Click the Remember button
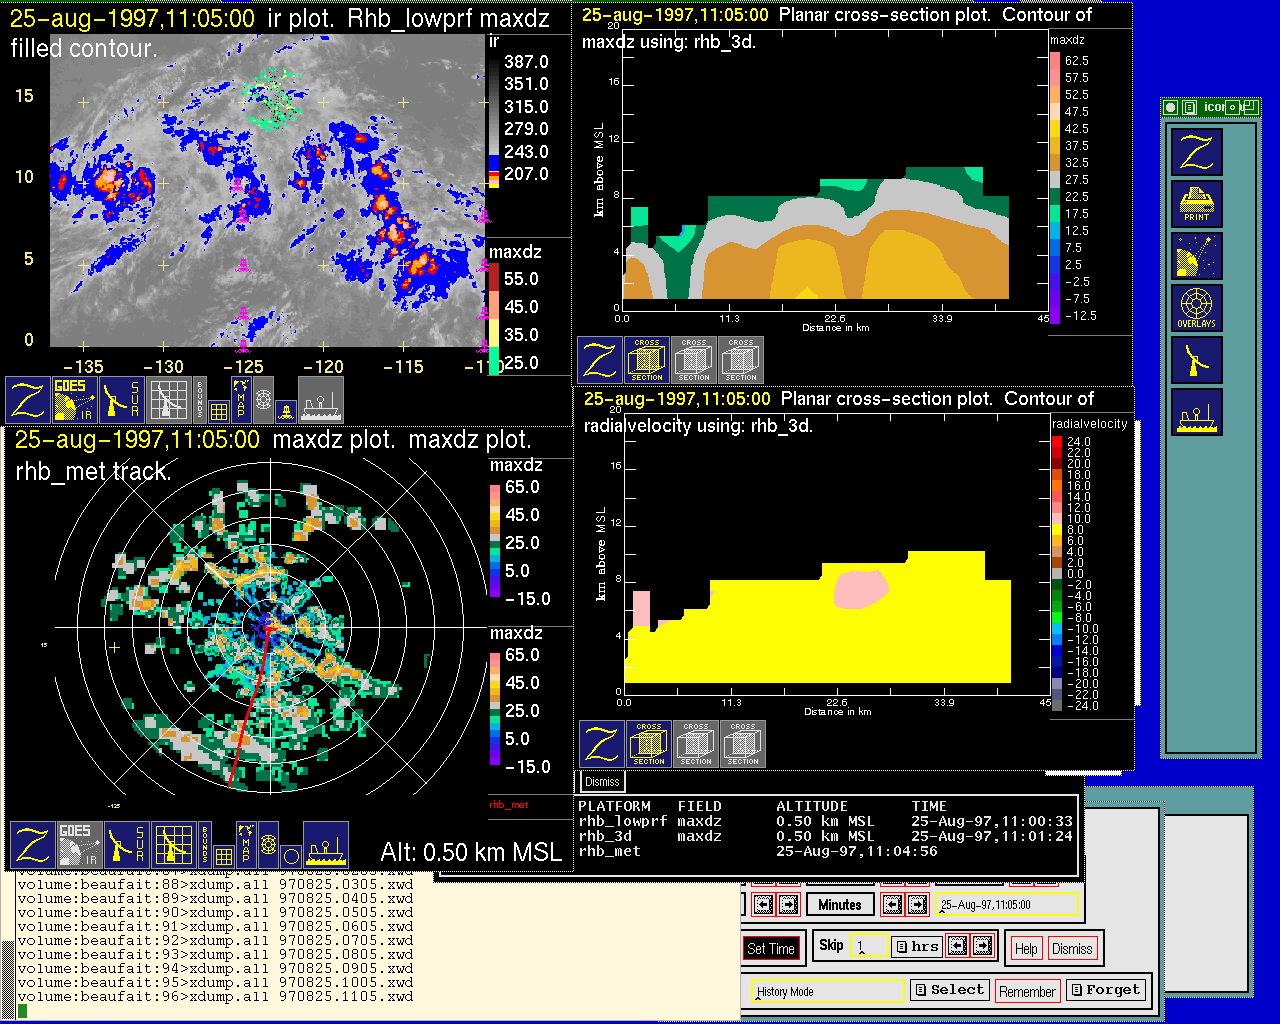The width and height of the screenshot is (1280, 1024). point(1027,991)
